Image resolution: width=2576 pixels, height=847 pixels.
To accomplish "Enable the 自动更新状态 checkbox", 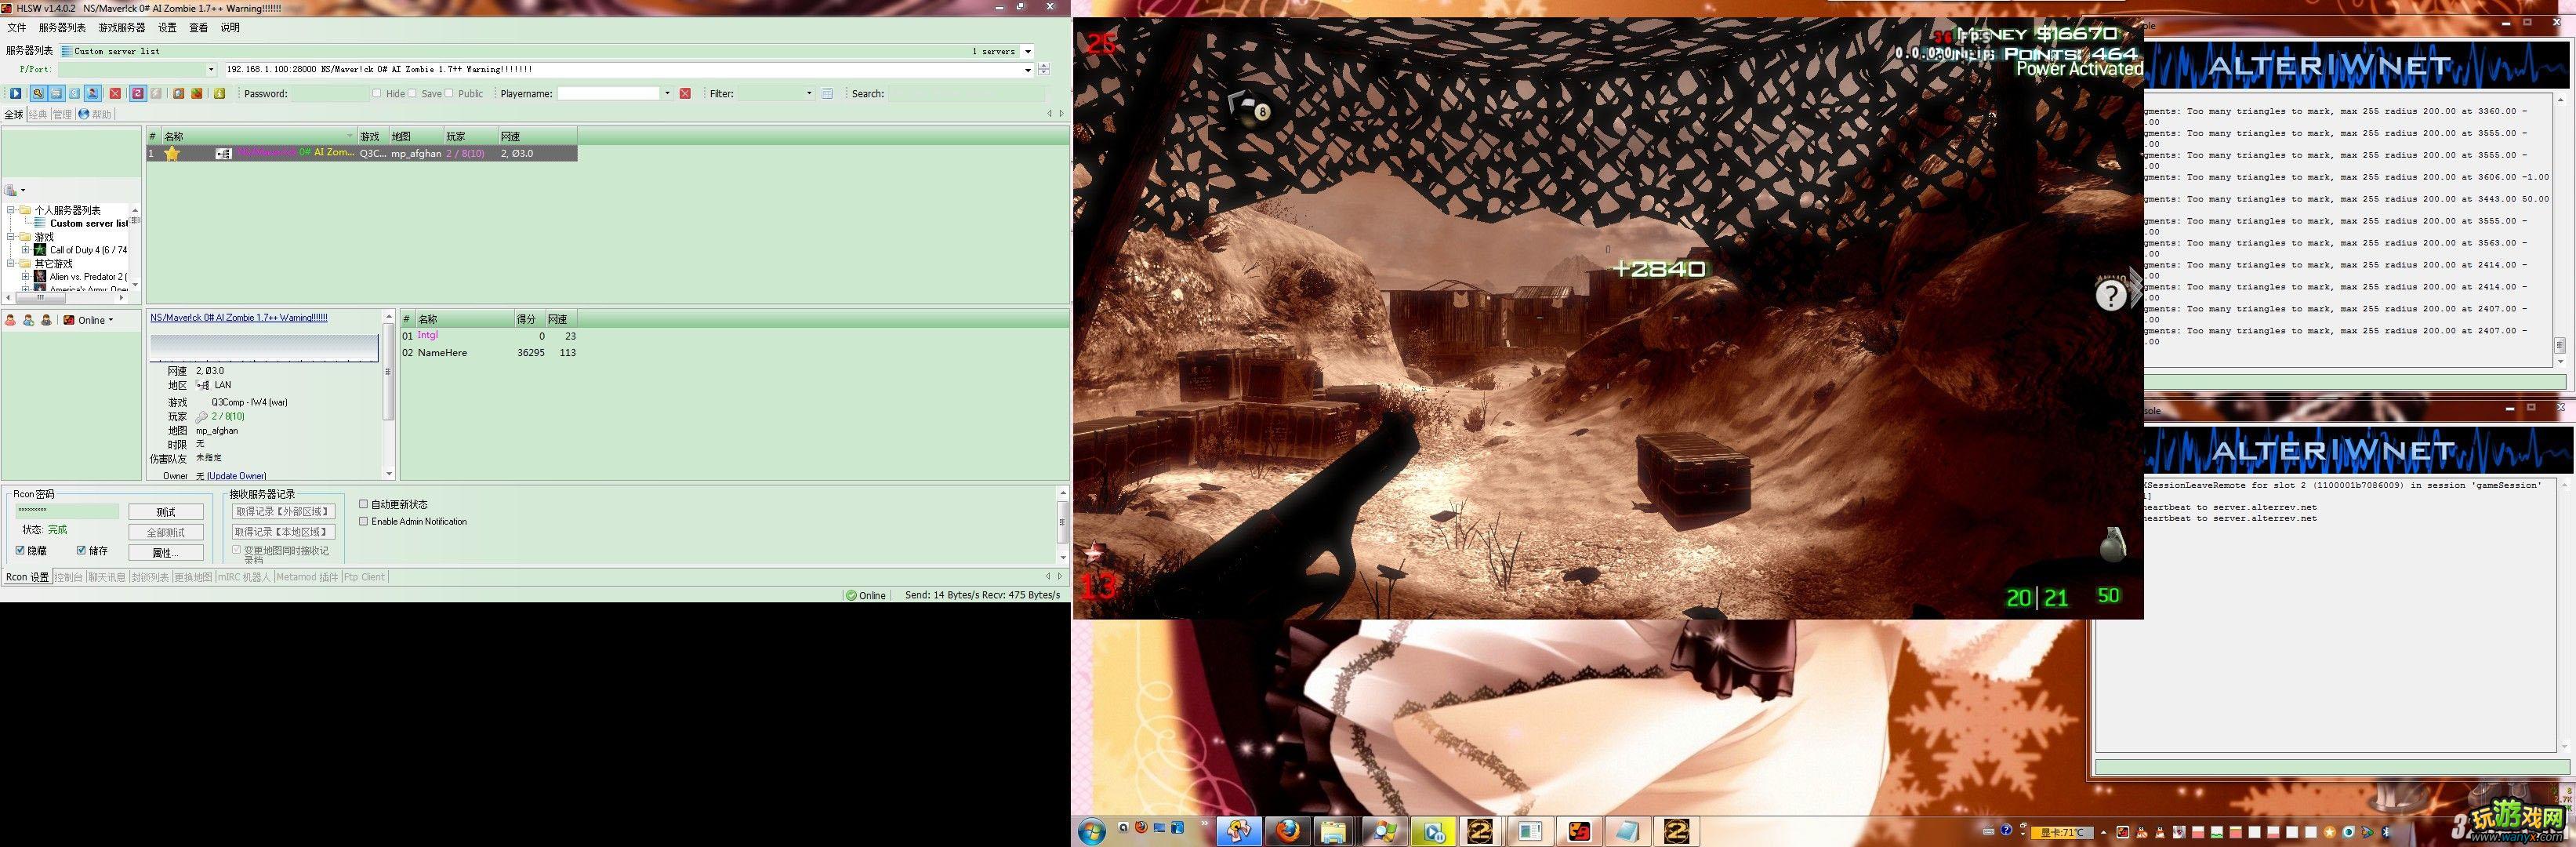I will (364, 504).
